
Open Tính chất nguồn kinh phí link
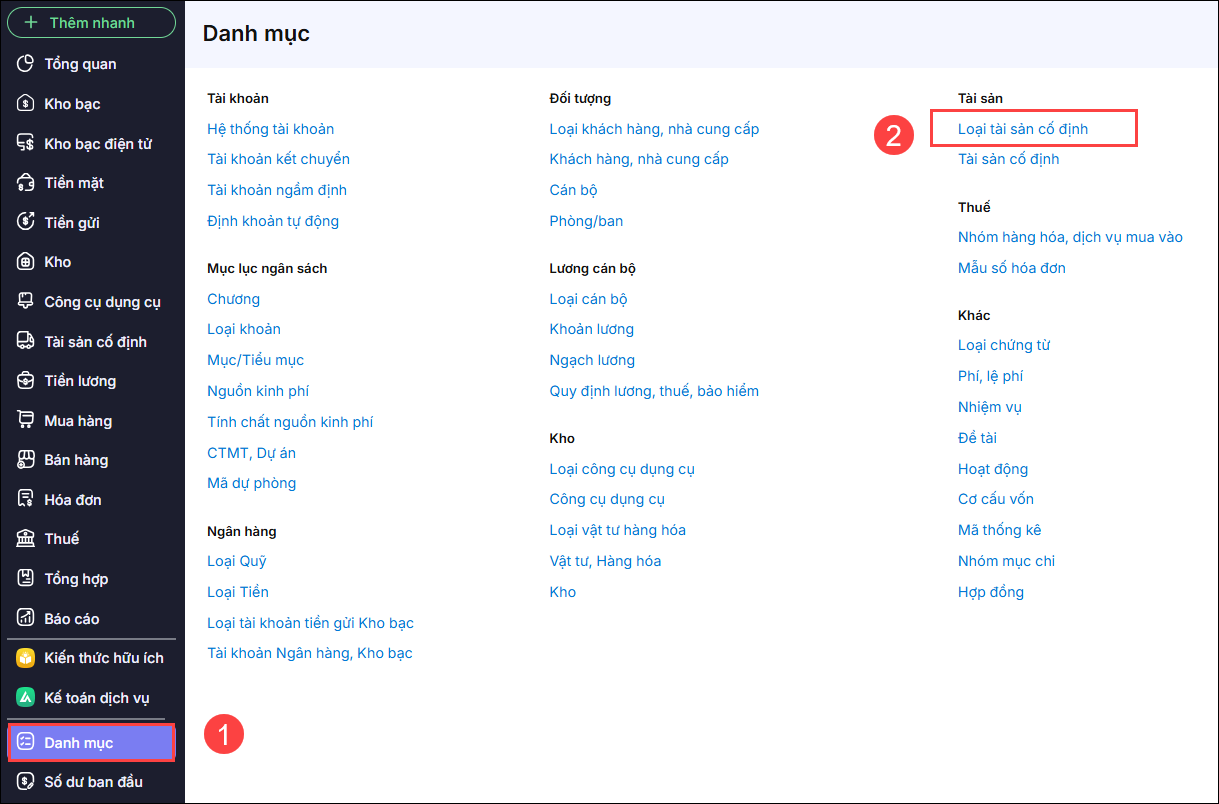point(290,422)
